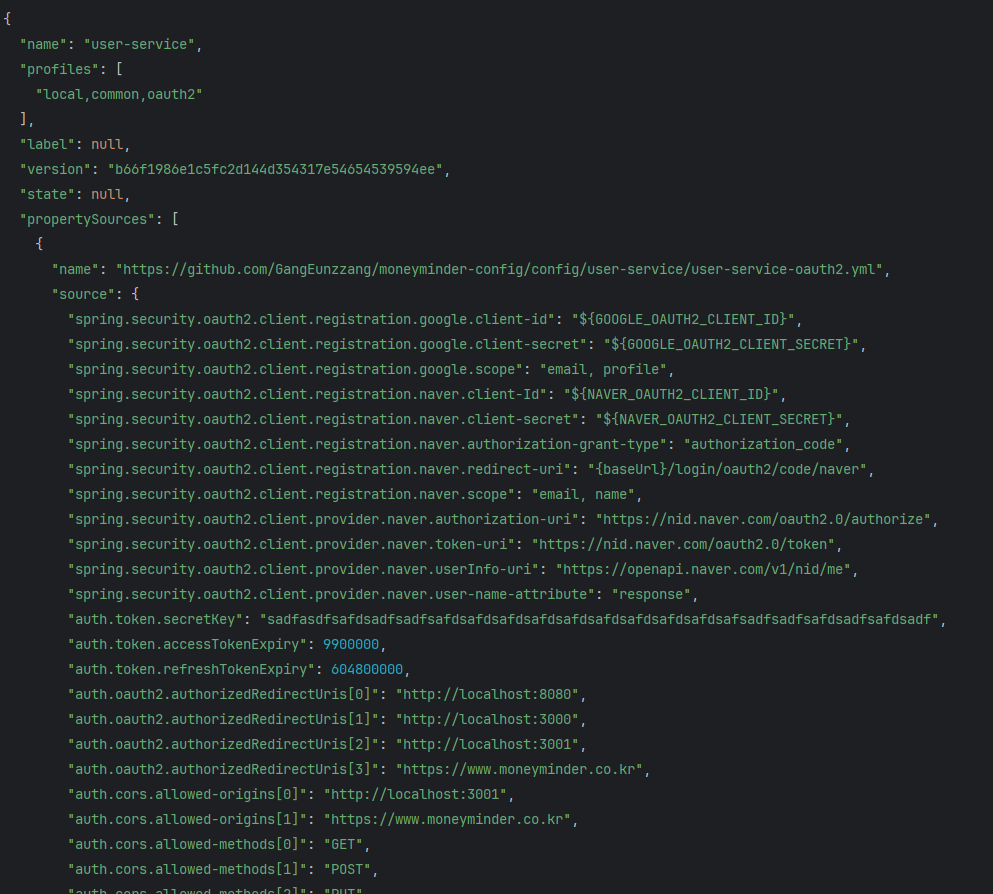Click the profiles array opening bracket
993x894 pixels.
click(x=119, y=69)
